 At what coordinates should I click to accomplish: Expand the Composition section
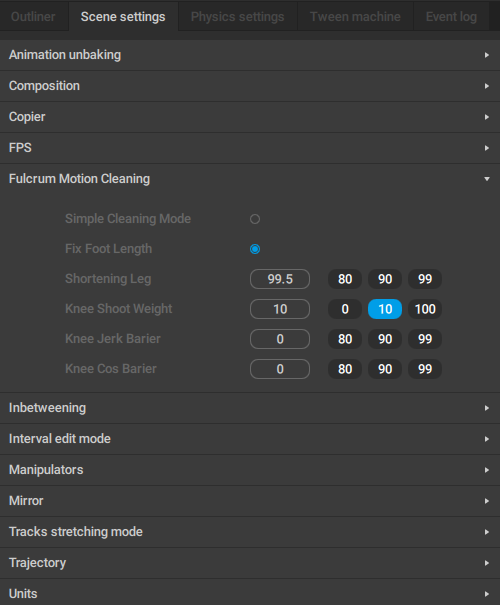[x=250, y=86]
